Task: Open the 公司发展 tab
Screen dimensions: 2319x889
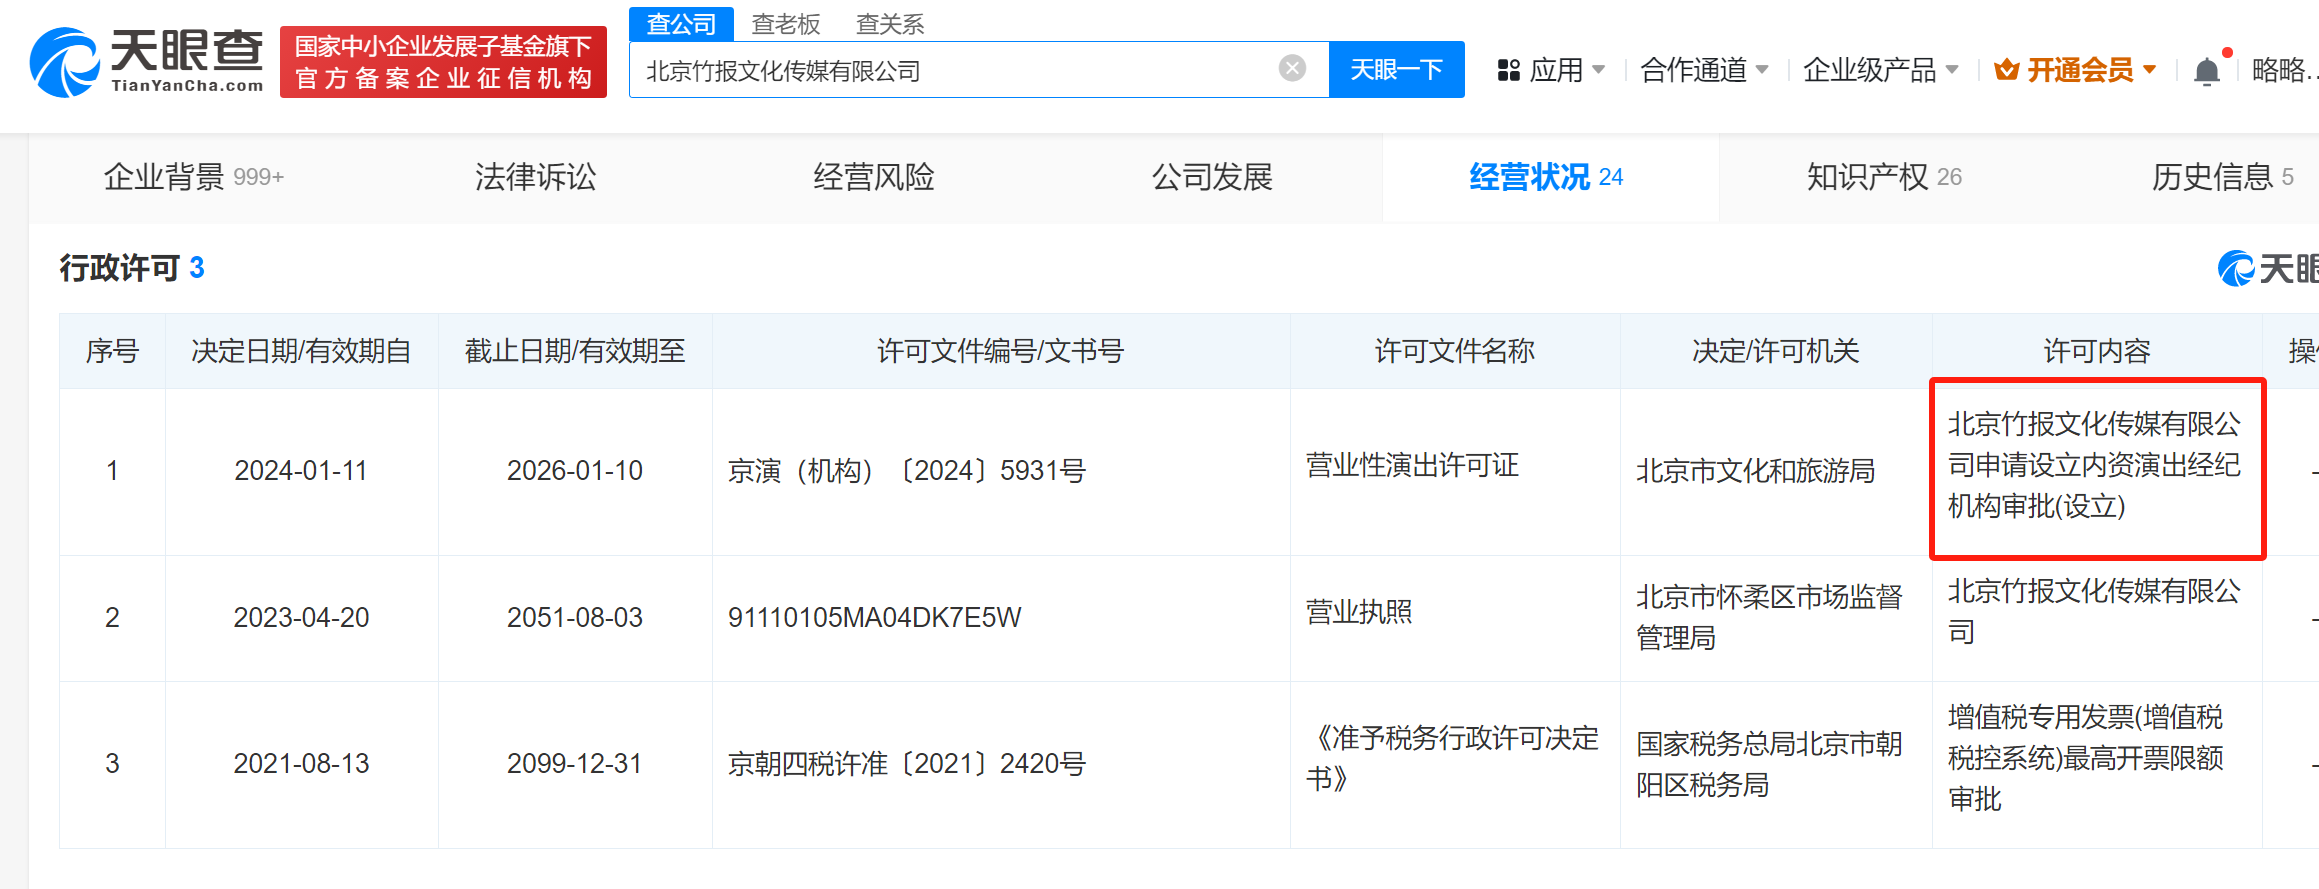Action: (1212, 177)
